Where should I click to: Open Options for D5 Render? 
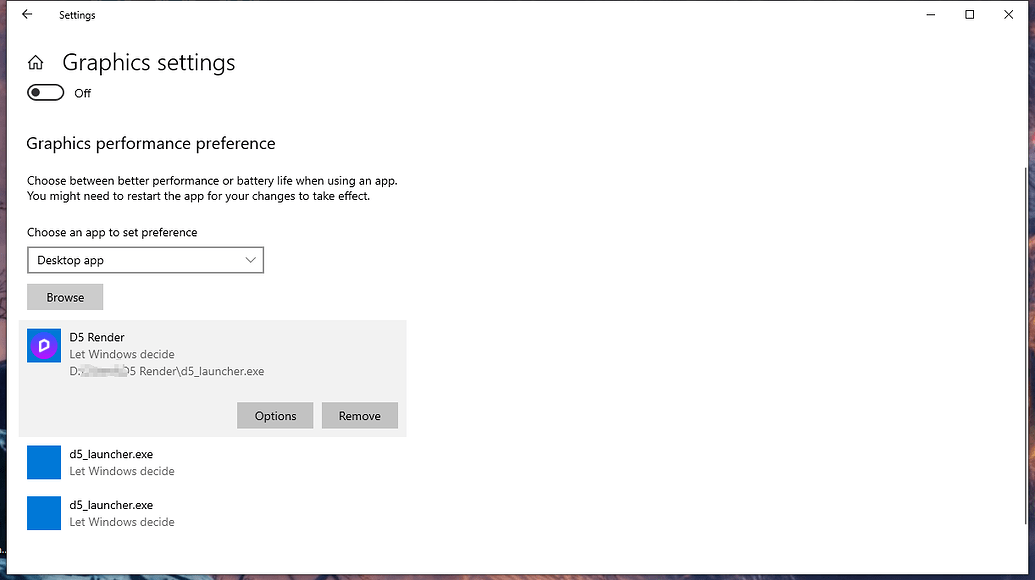(x=275, y=416)
